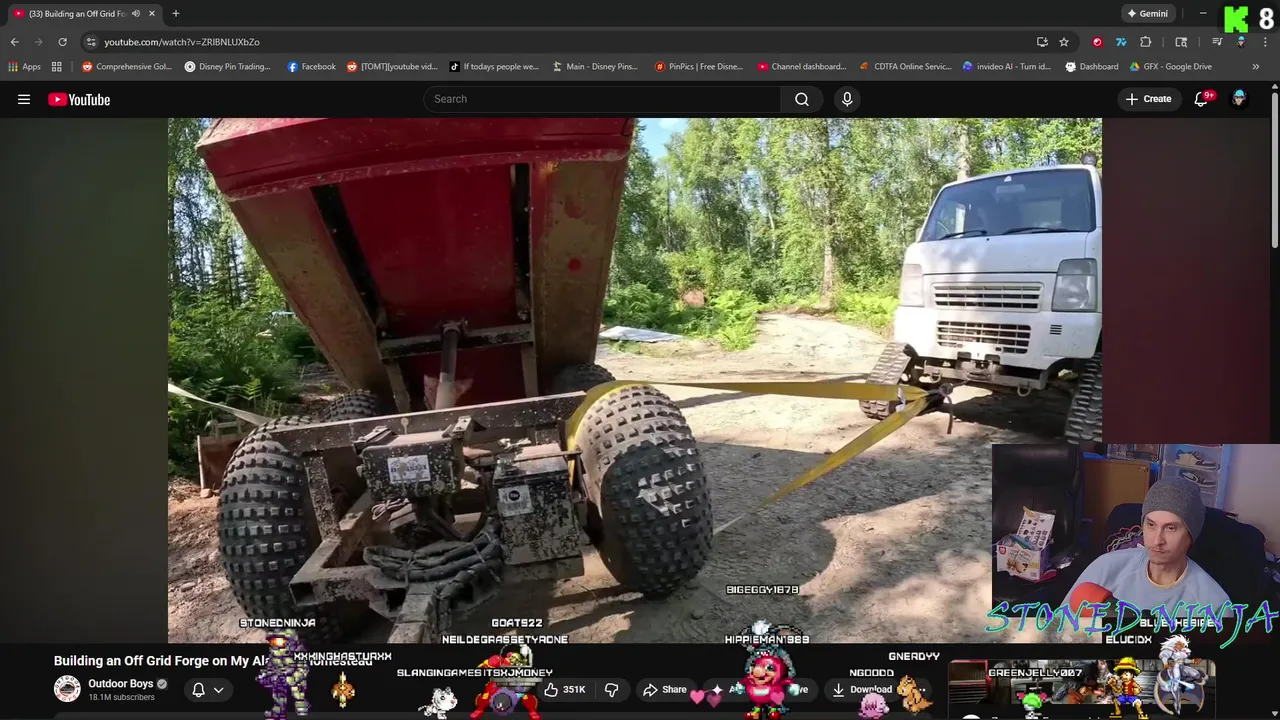Mute the tab's audio speaker icon
Viewport: 1280px width, 720px height.
click(136, 14)
